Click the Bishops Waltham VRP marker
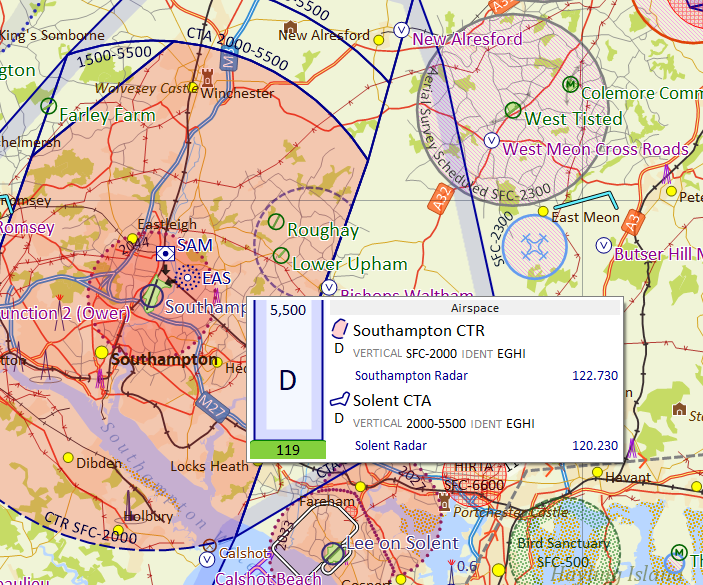The height and width of the screenshot is (585, 703). pyautogui.click(x=330, y=287)
